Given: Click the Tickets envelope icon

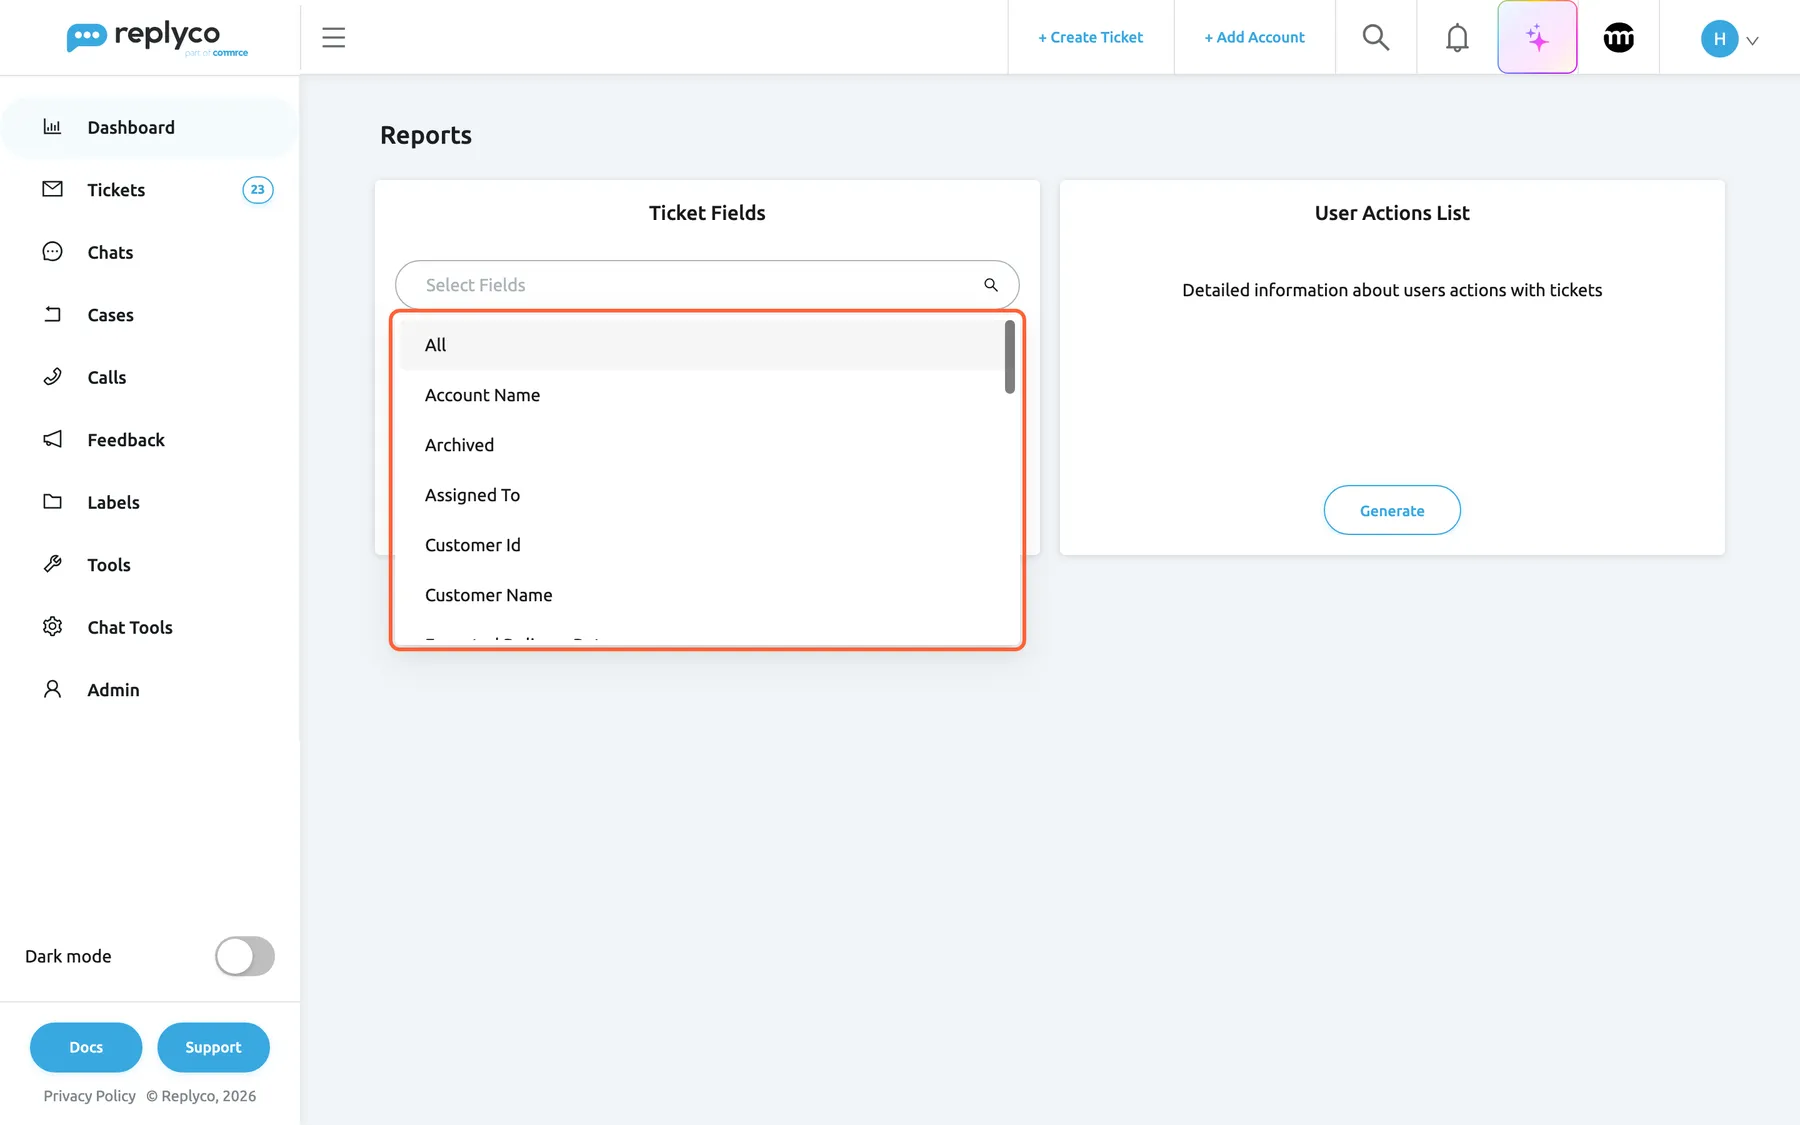Looking at the screenshot, I should pyautogui.click(x=52, y=189).
